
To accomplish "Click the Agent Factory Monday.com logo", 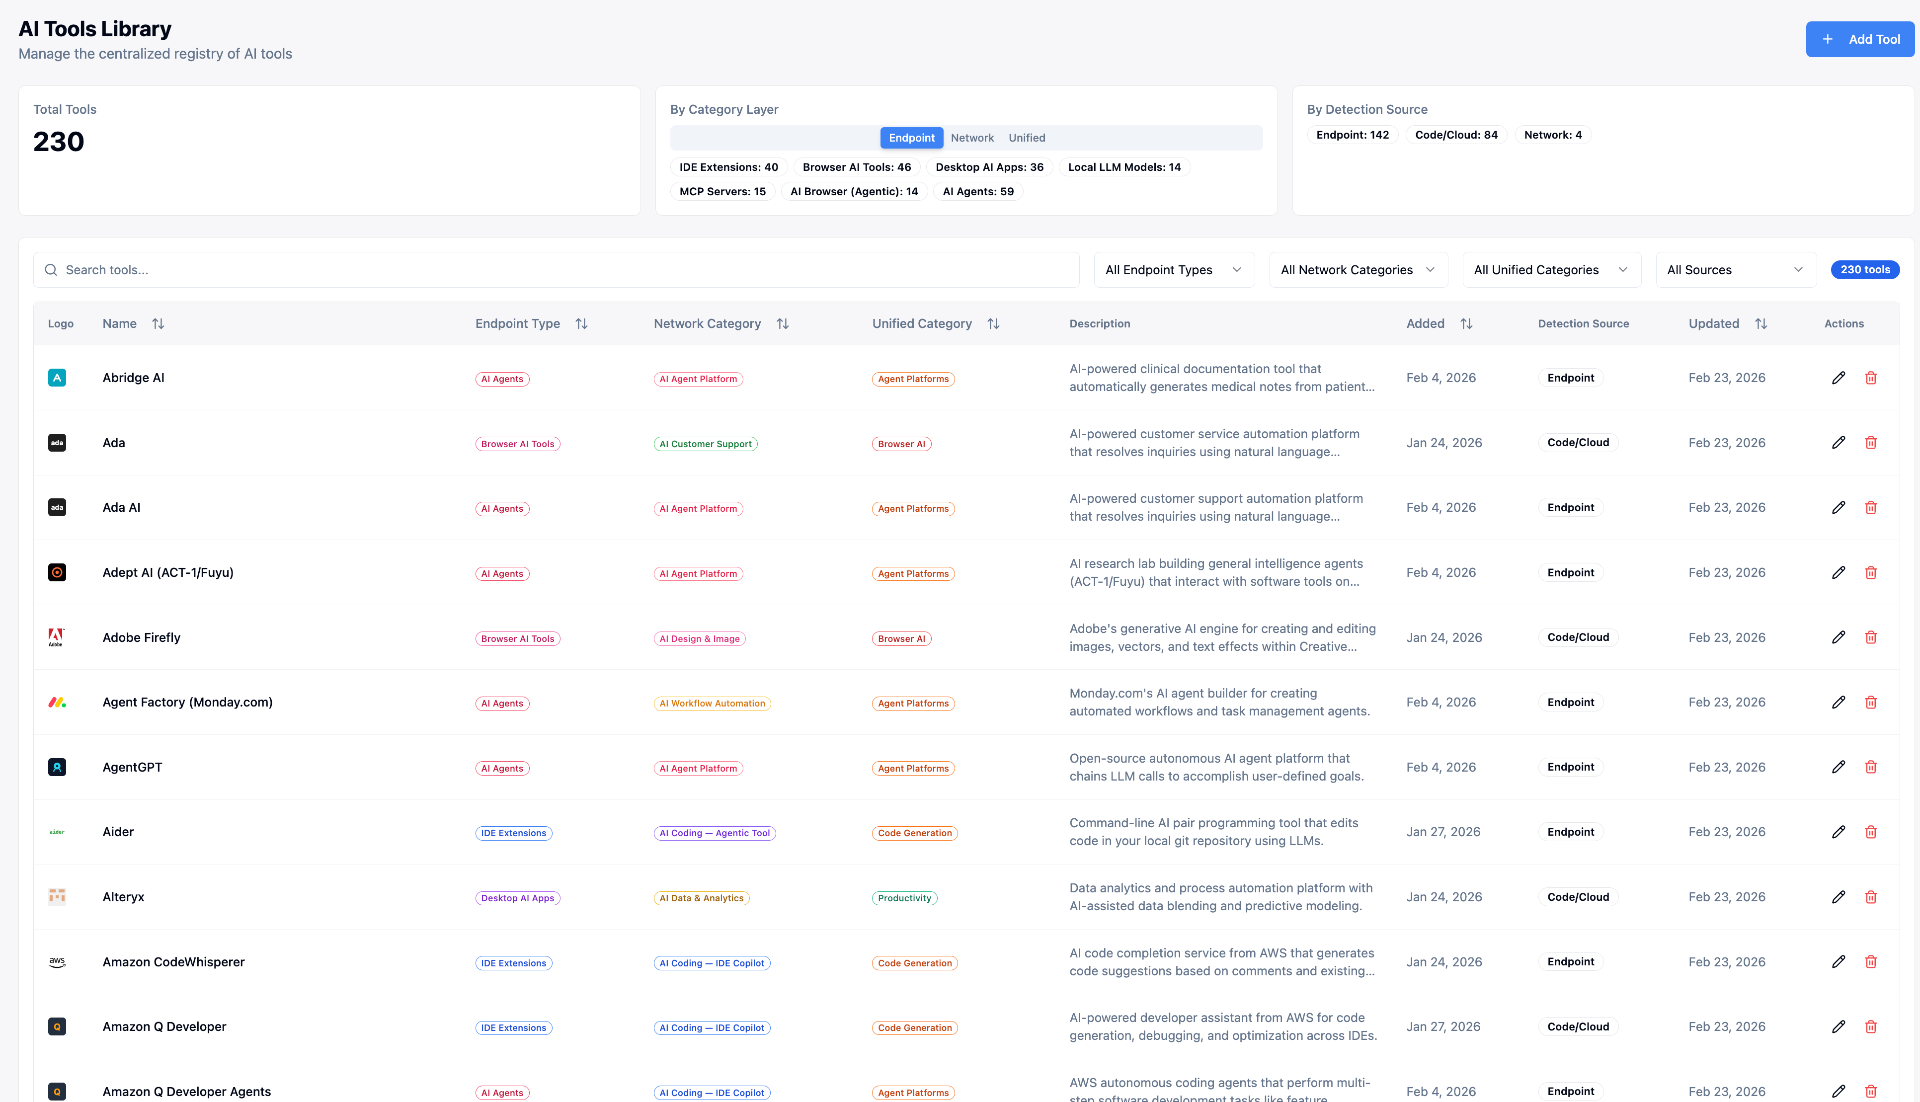I will (57, 702).
